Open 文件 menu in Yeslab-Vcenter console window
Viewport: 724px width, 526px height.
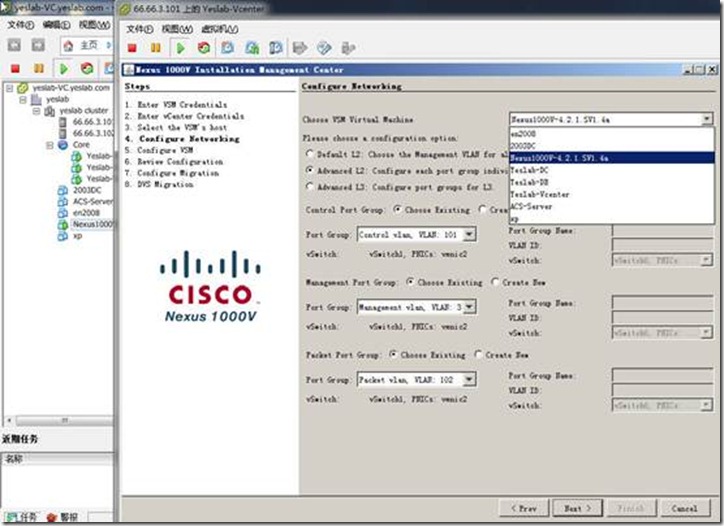click(139, 29)
